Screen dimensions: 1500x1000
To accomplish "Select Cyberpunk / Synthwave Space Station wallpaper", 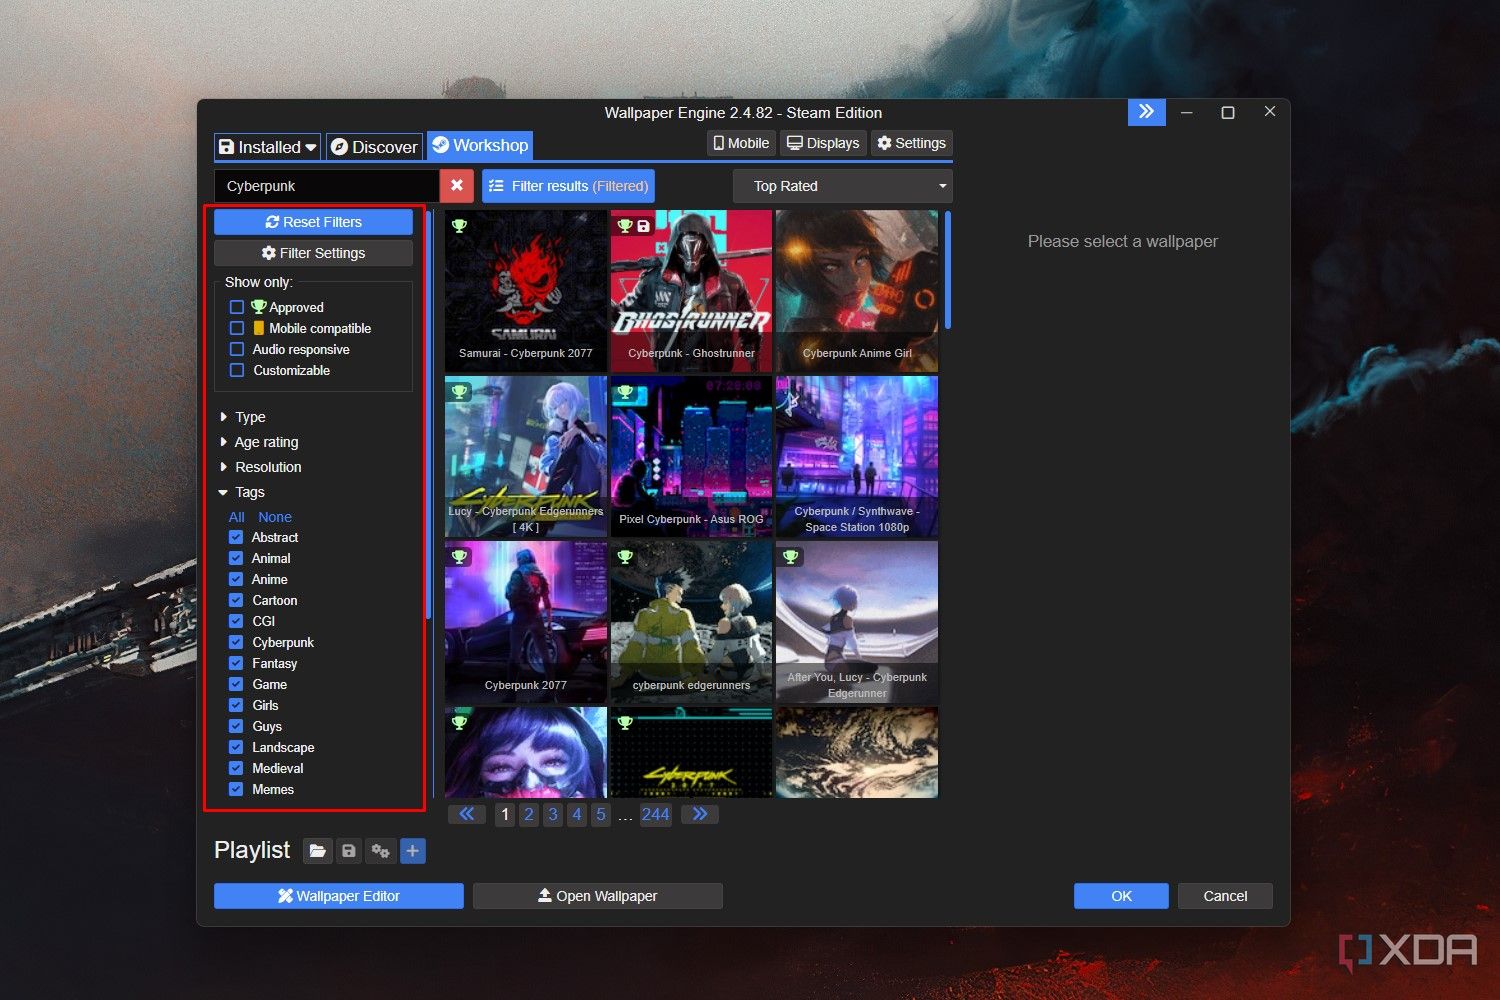I will 857,457.
